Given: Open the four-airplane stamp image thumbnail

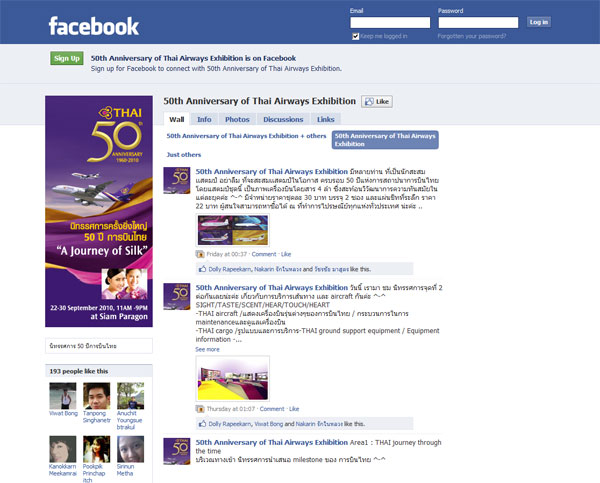Looking at the screenshot, I should pyautogui.click(x=233, y=230).
